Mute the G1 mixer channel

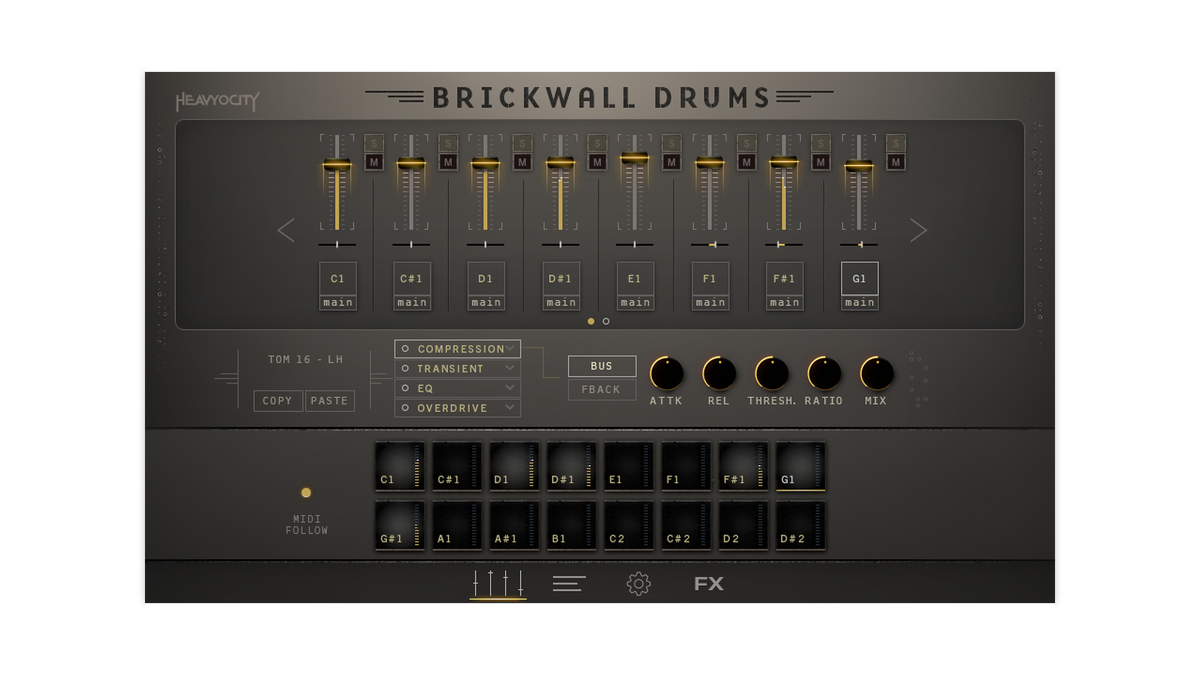coord(896,162)
